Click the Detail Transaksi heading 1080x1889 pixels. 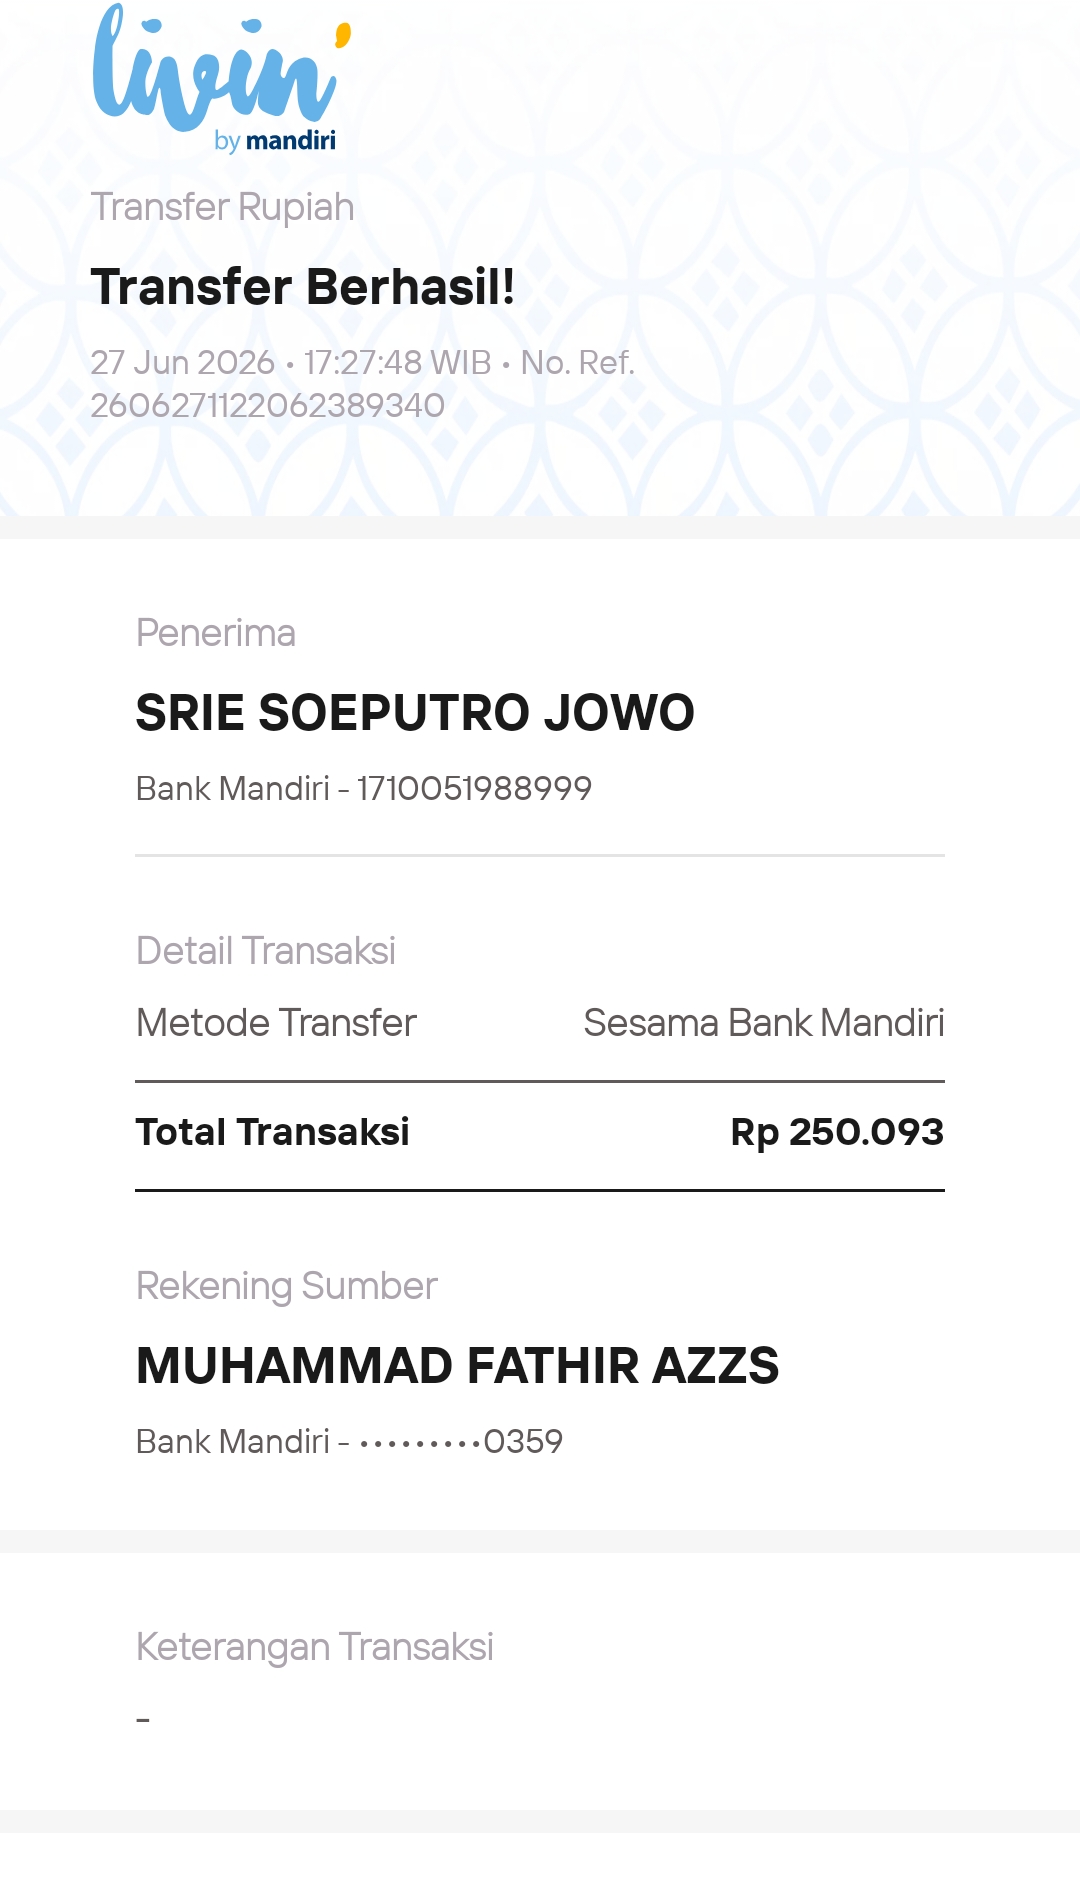click(x=266, y=951)
